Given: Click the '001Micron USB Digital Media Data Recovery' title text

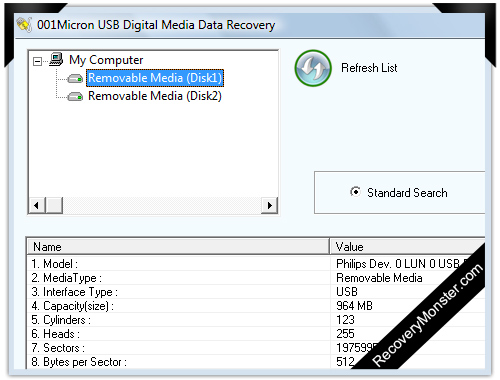Looking at the screenshot, I should click(156, 25).
